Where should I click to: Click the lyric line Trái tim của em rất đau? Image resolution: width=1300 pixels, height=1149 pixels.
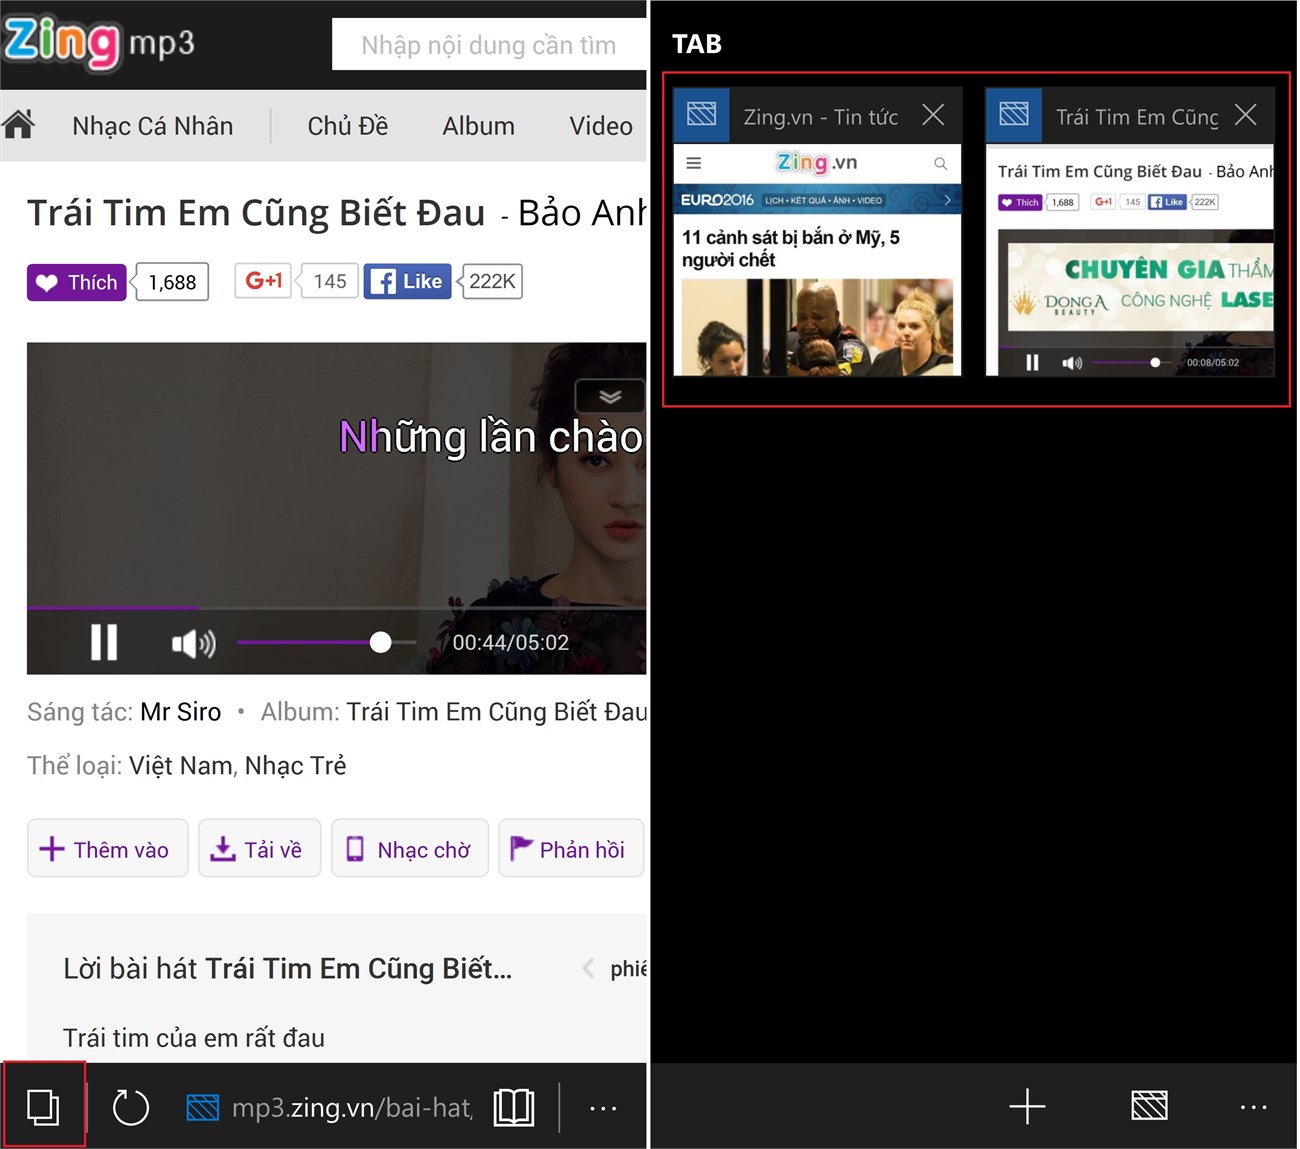pyautogui.click(x=194, y=1038)
